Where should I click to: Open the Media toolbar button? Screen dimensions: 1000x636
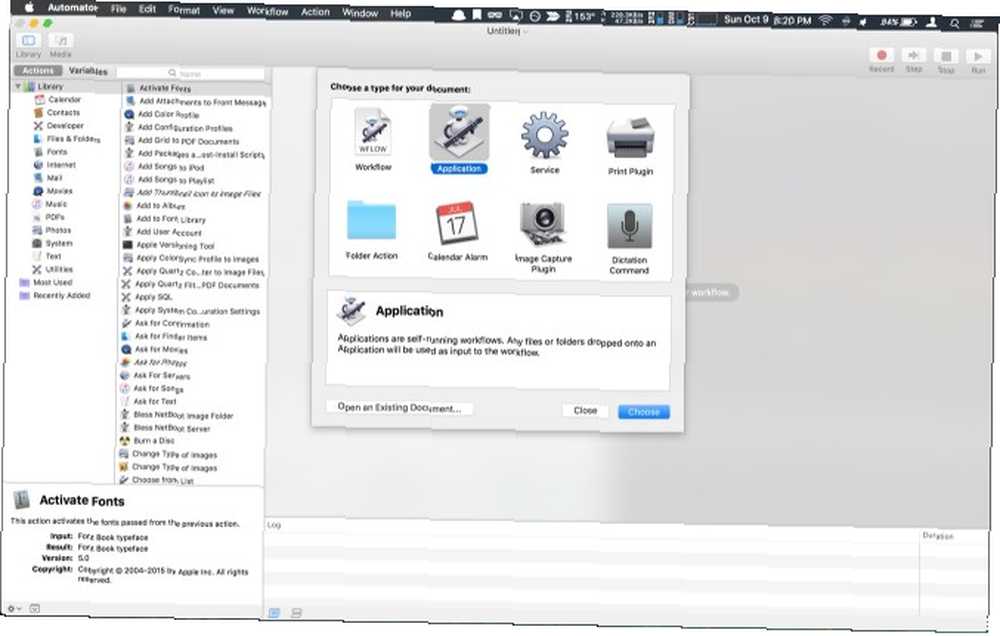point(61,47)
